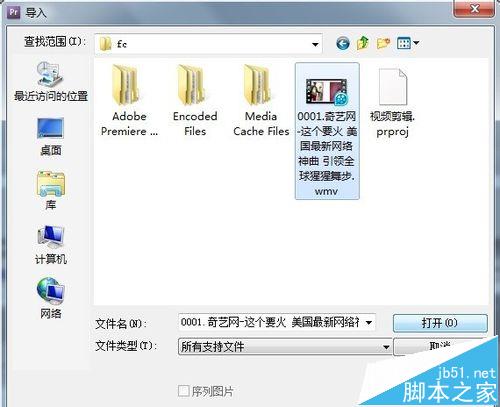Select Computer (计算机) in sidebar
The width and height of the screenshot is (500, 407).
tap(51, 245)
